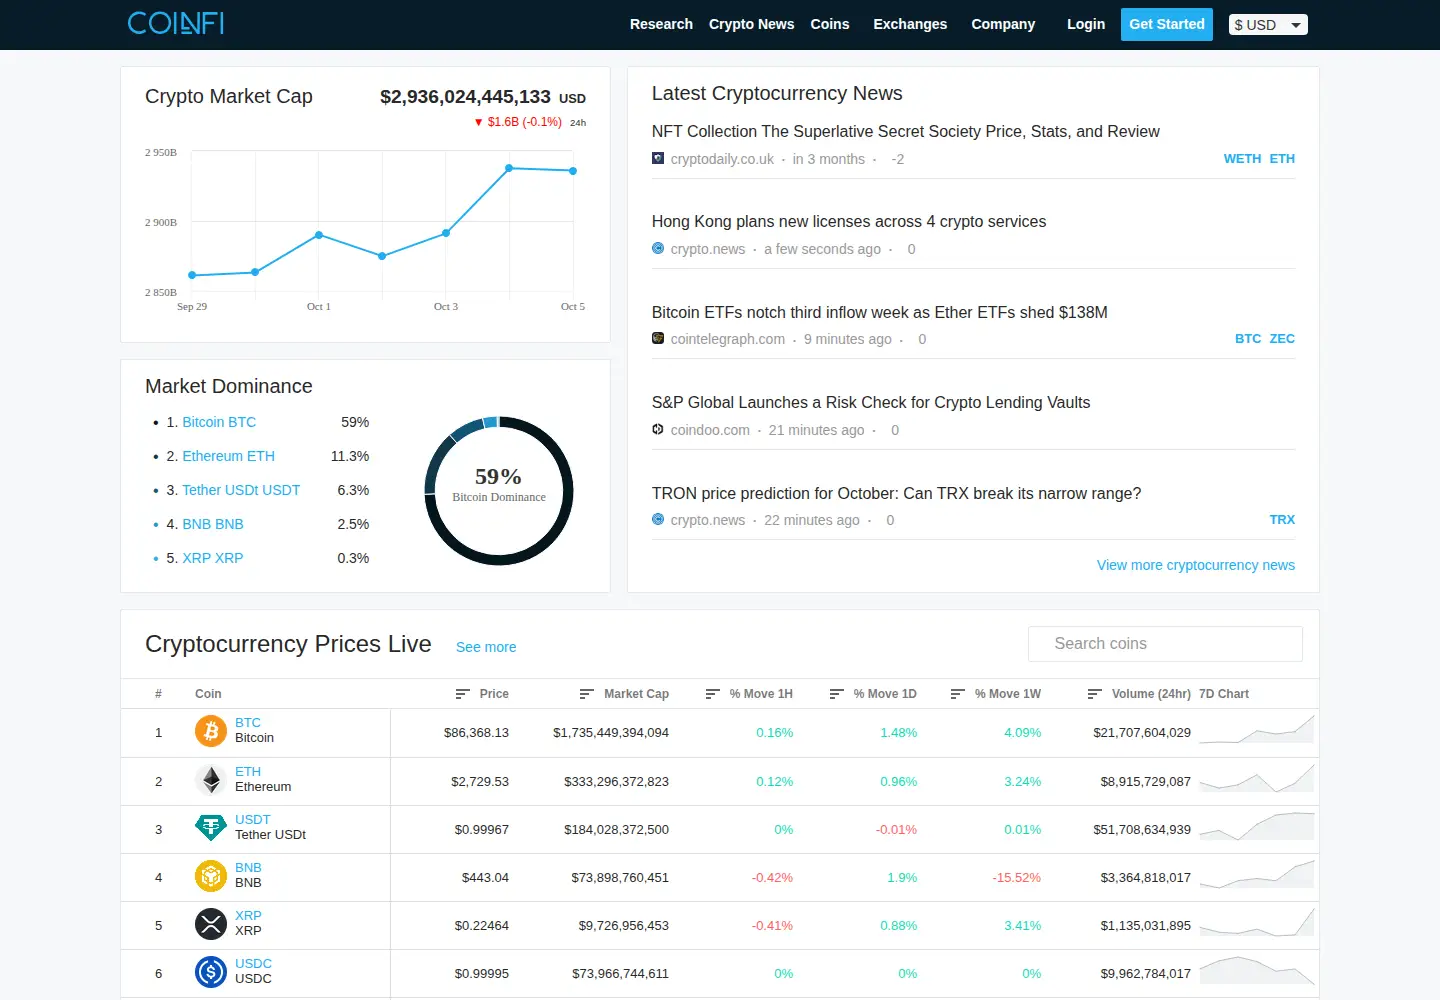Click the USDC coin logo icon

[x=211, y=972]
